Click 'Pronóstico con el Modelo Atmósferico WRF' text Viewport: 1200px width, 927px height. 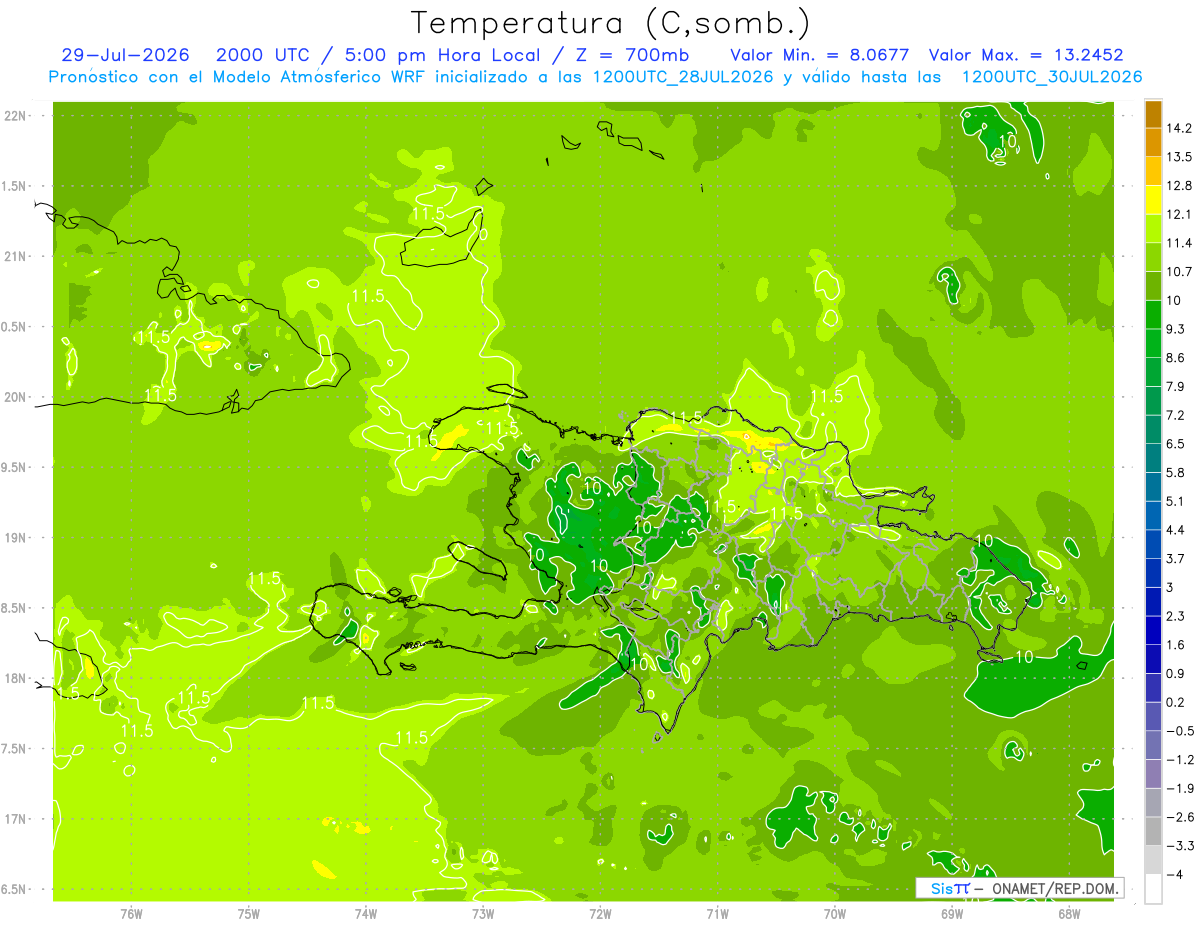point(237,77)
